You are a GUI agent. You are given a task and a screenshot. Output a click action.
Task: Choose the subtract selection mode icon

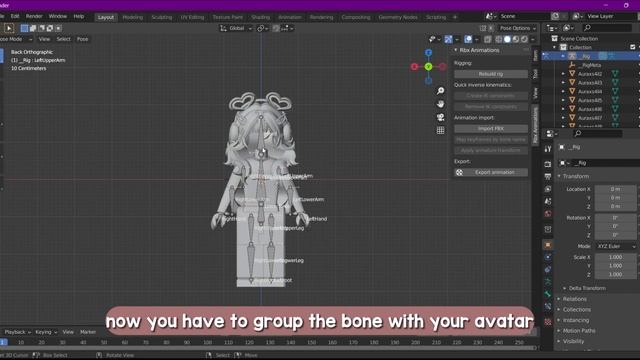42,28
